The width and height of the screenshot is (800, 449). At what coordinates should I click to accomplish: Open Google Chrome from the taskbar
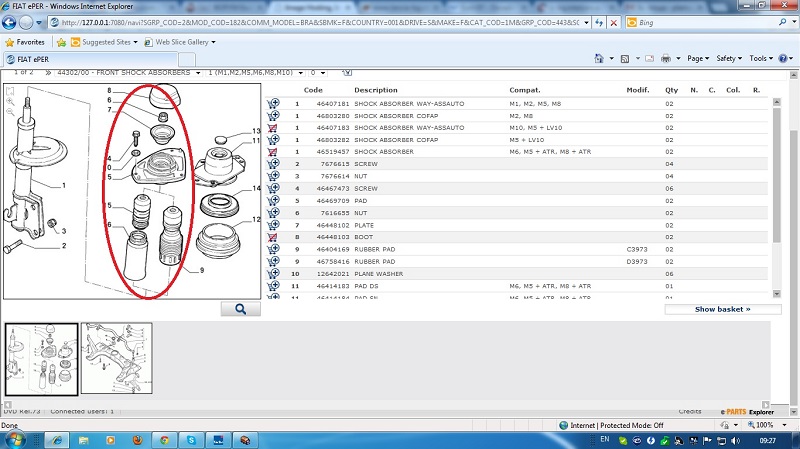point(165,439)
